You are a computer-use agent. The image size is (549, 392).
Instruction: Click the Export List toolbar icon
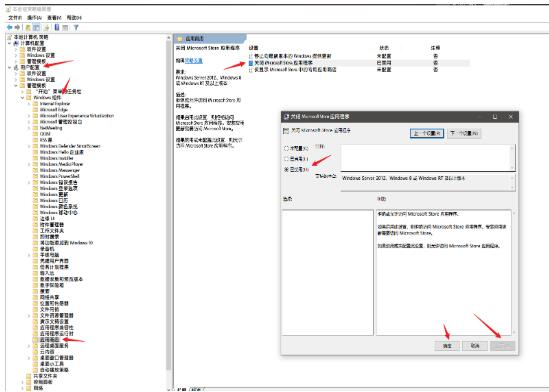[47, 27]
